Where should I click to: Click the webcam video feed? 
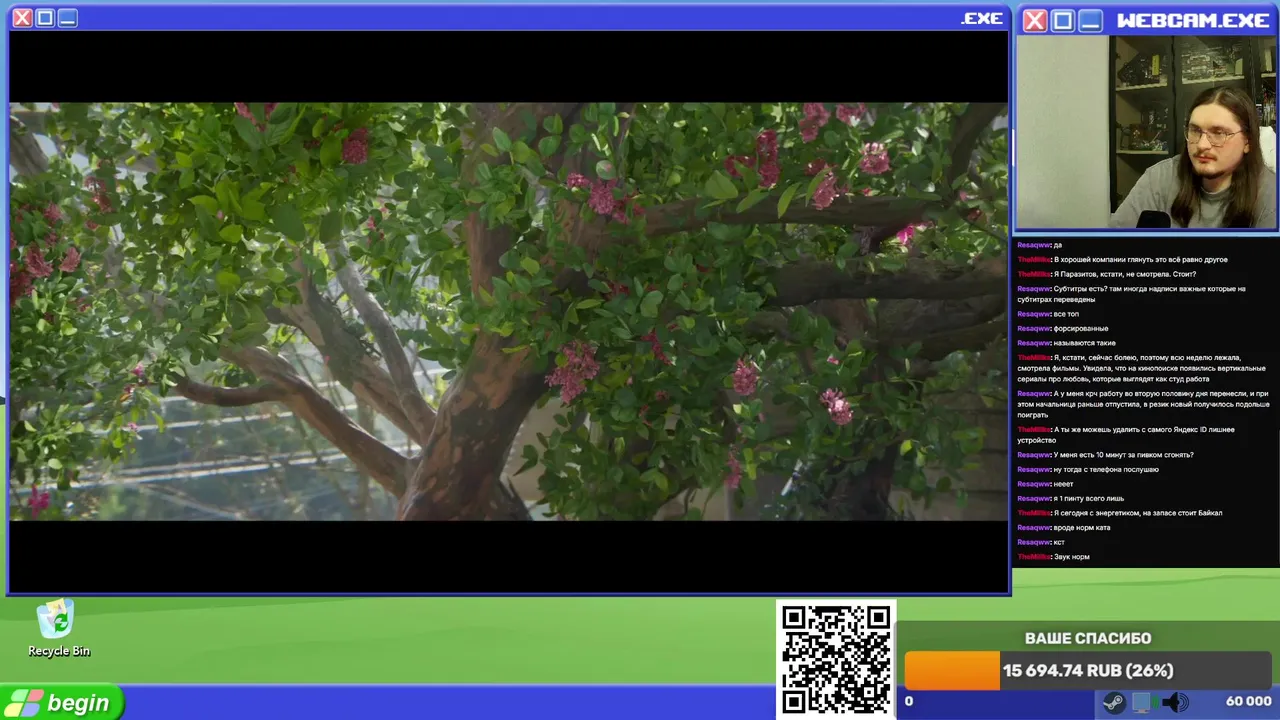click(1147, 132)
